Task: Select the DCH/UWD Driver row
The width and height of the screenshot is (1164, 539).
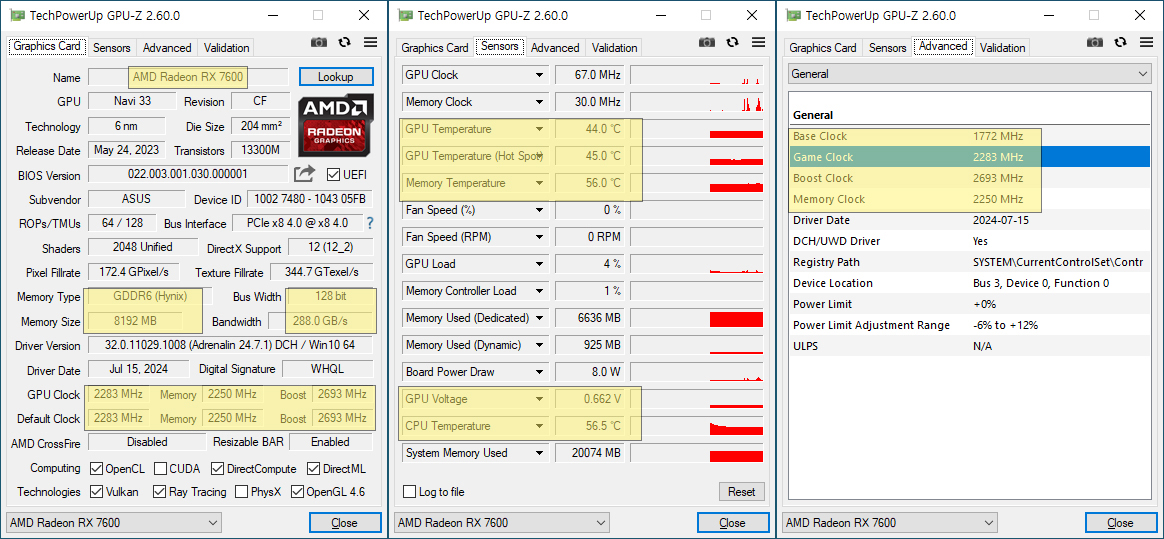Action: coord(969,241)
